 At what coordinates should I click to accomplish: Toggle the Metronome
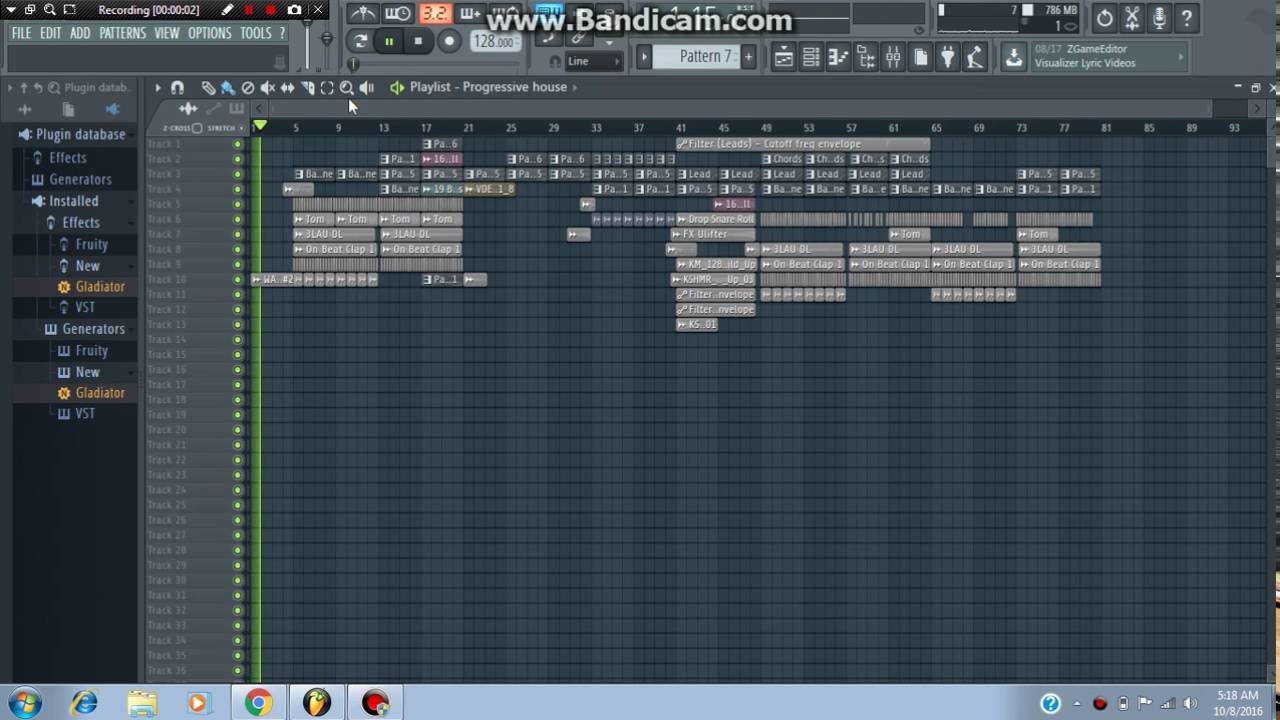tap(361, 13)
